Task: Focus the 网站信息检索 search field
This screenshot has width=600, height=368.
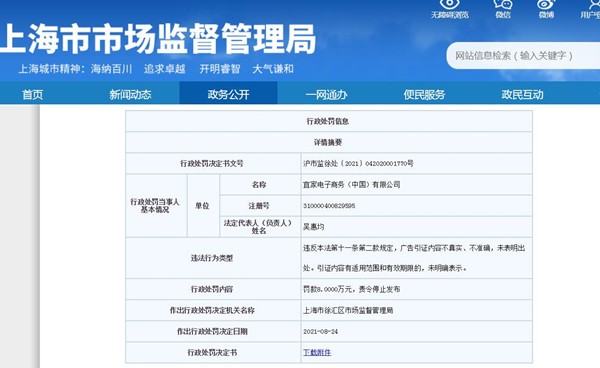Action: click(523, 56)
